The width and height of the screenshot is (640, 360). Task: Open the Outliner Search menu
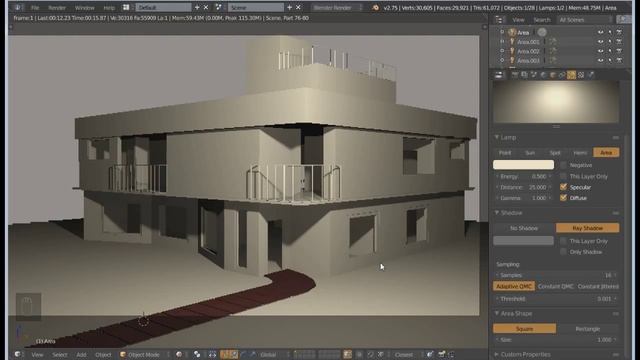542,20
